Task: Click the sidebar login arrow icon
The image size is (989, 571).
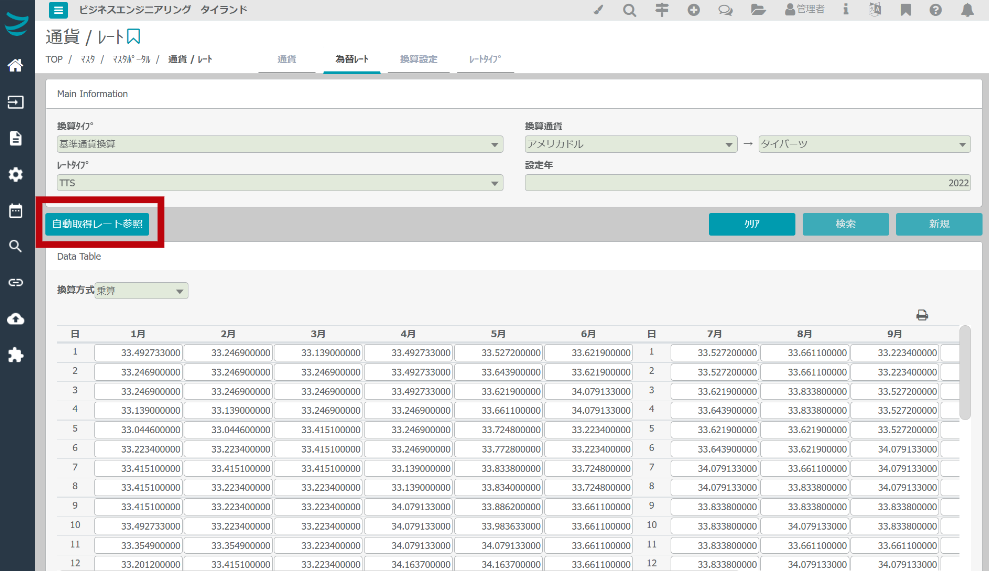Action: point(16,102)
